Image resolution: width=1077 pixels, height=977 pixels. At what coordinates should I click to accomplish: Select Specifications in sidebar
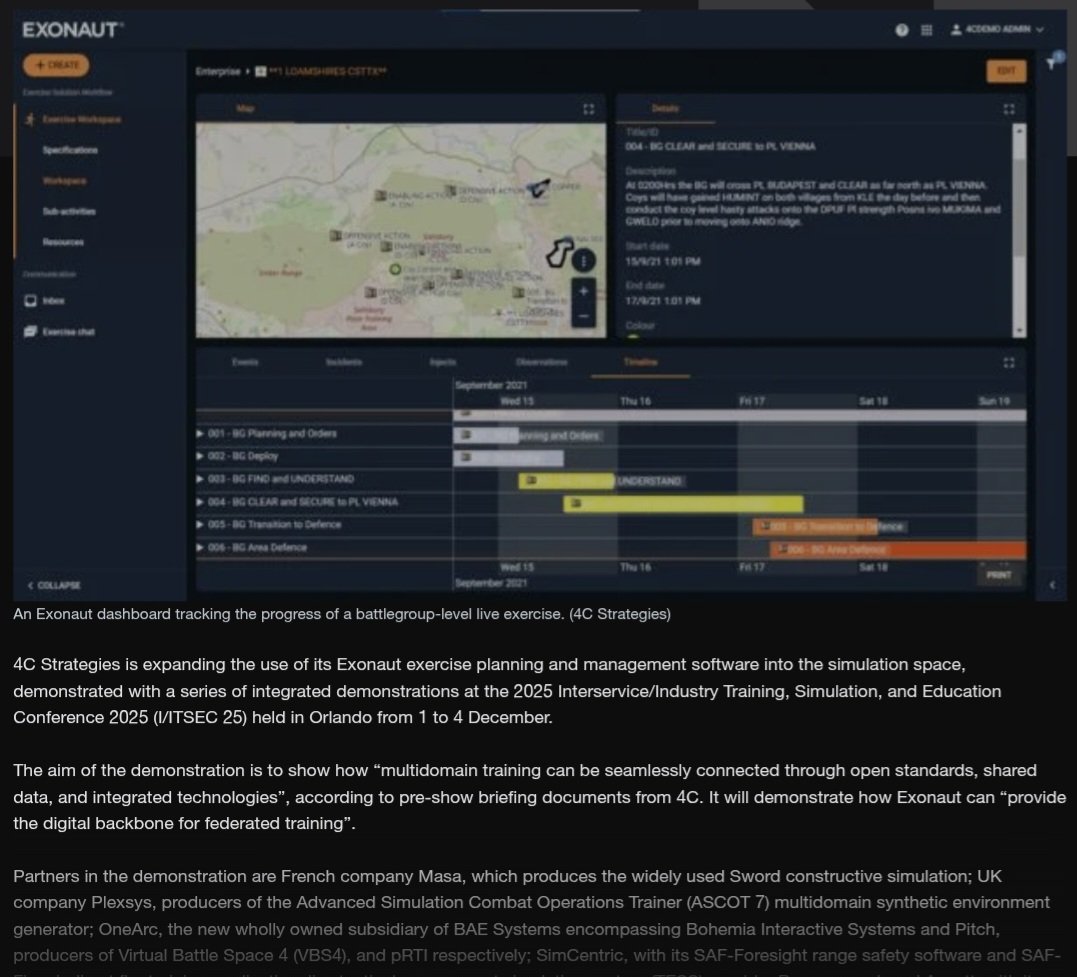(70, 150)
